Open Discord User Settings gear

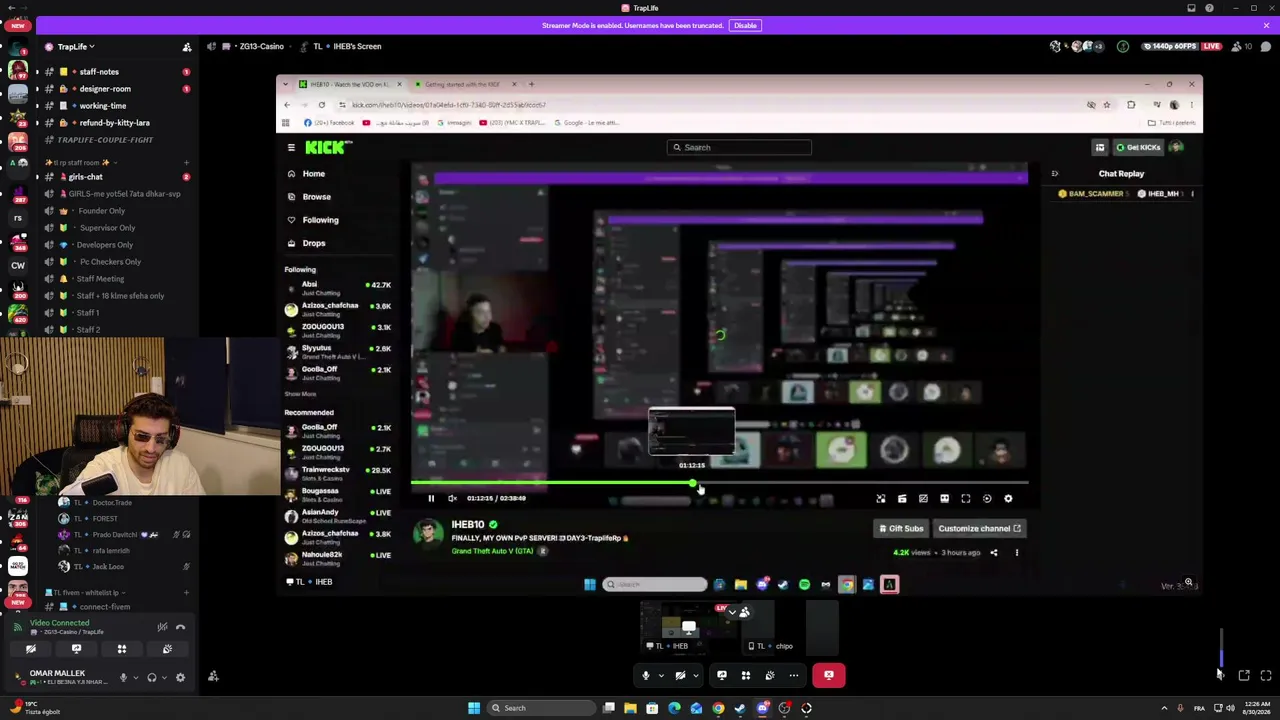[180, 677]
